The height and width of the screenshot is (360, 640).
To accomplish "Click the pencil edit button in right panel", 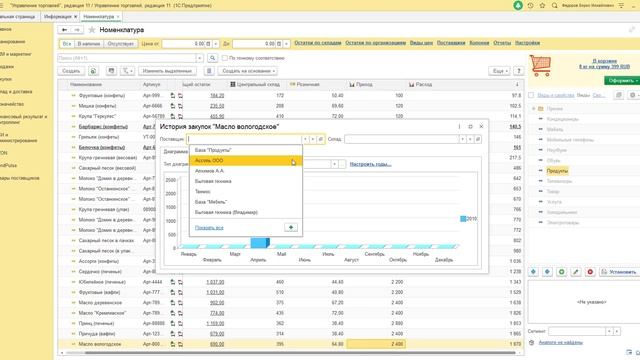I will pos(576,272).
